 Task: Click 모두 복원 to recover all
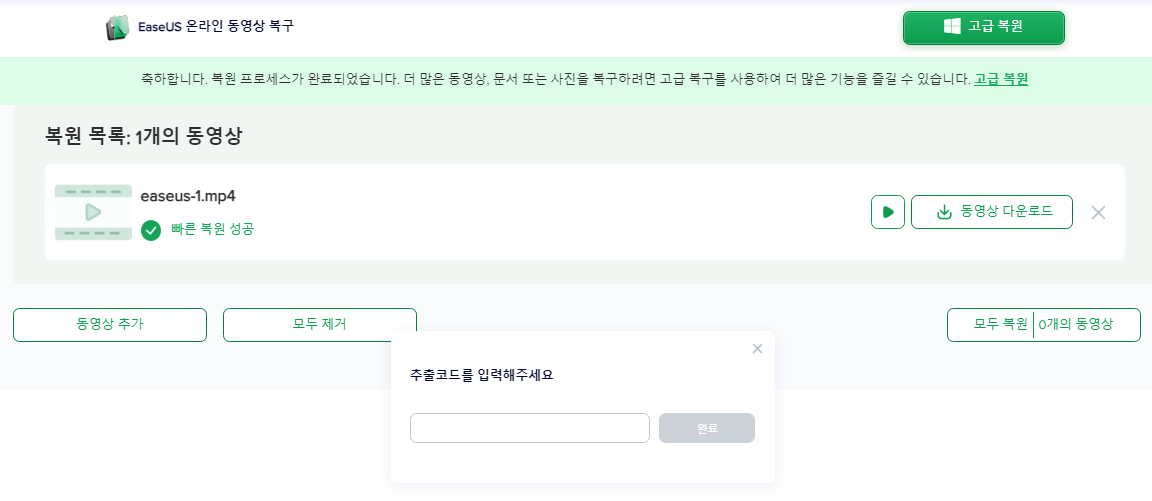point(990,325)
